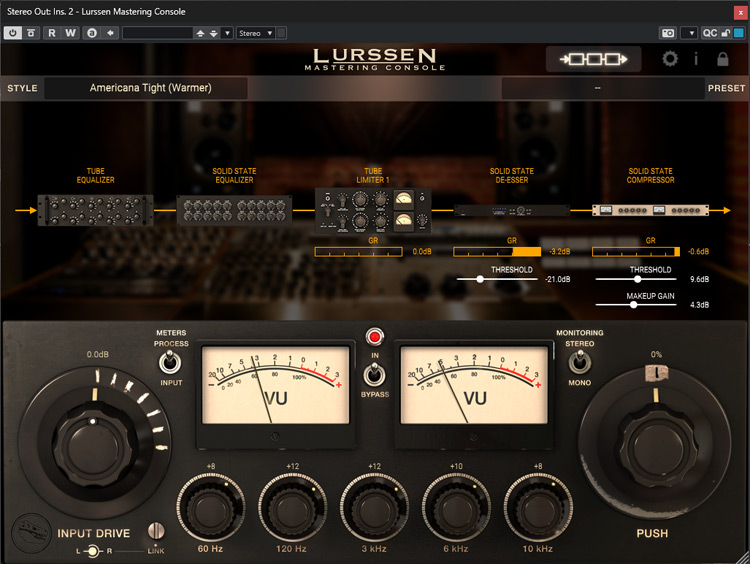Click the right VU meter
Screen dimensions: 750x564
pos(474,385)
